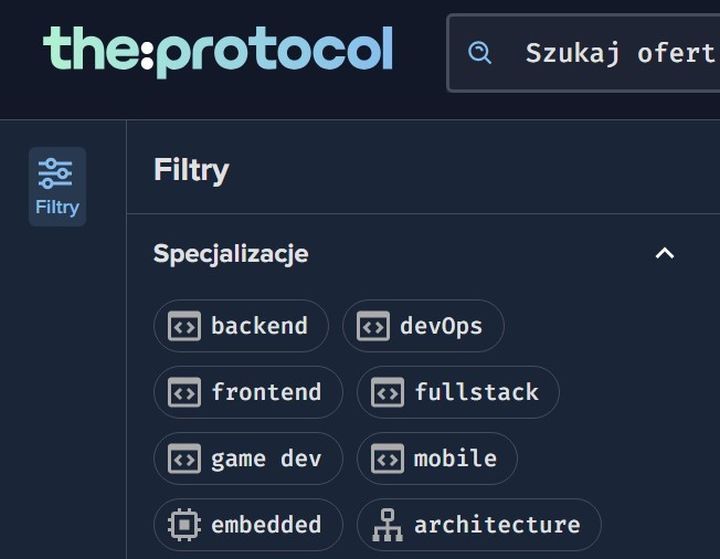
Task: Go to the:protocol homepage logo
Action: [x=218, y=52]
